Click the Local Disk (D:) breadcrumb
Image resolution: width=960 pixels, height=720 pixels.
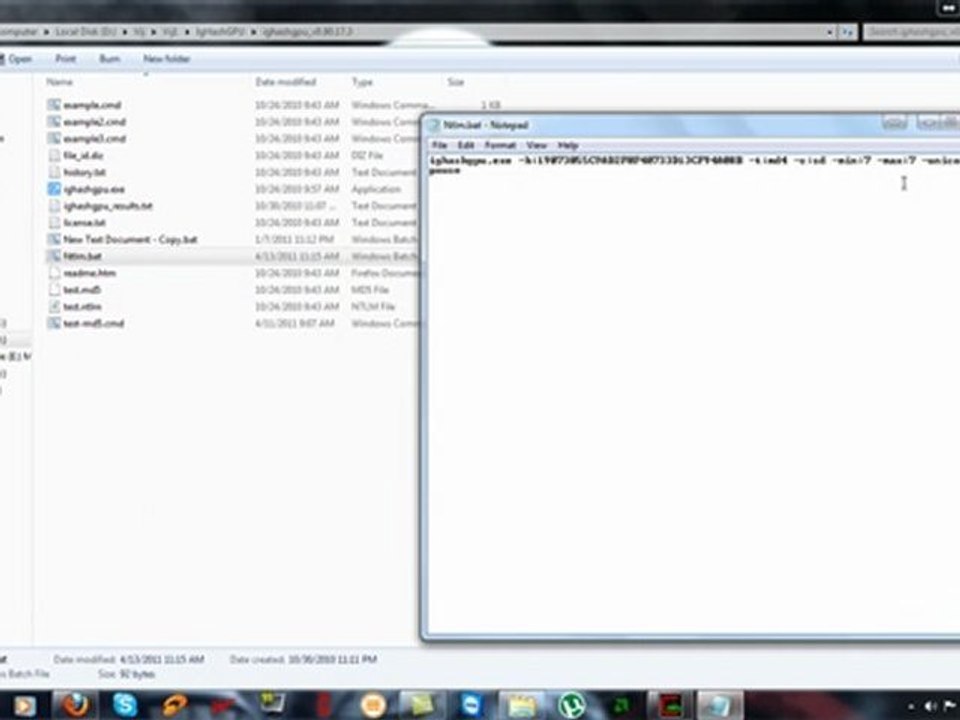coord(85,31)
